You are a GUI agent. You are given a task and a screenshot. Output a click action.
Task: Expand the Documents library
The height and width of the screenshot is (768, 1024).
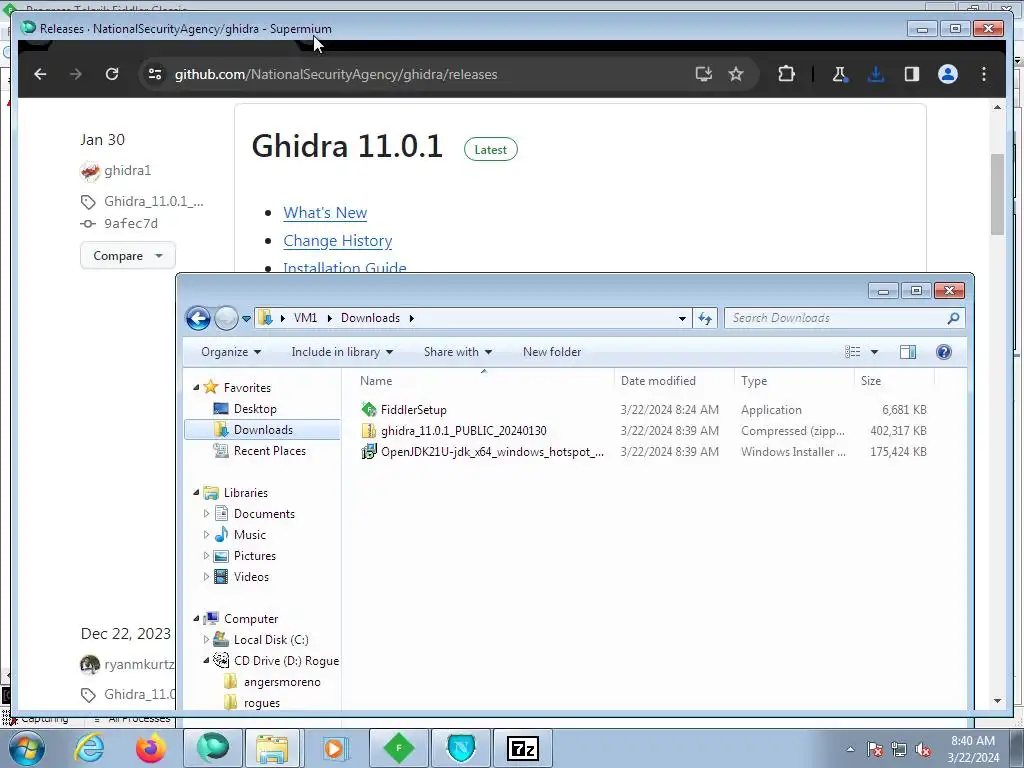click(206, 513)
